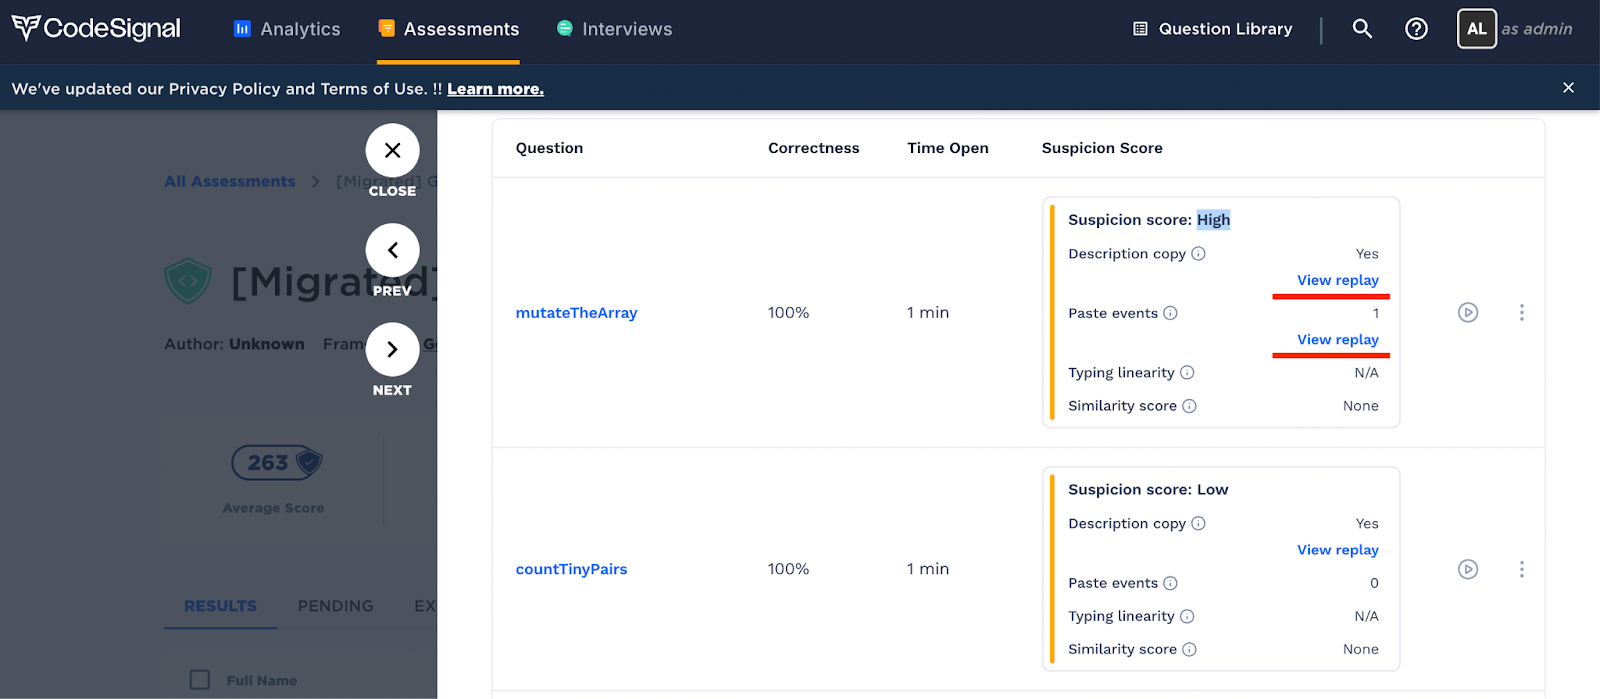This screenshot has width=1600, height=699.
Task: Show info for mutateTheArray Similarity score
Action: pos(1189,406)
